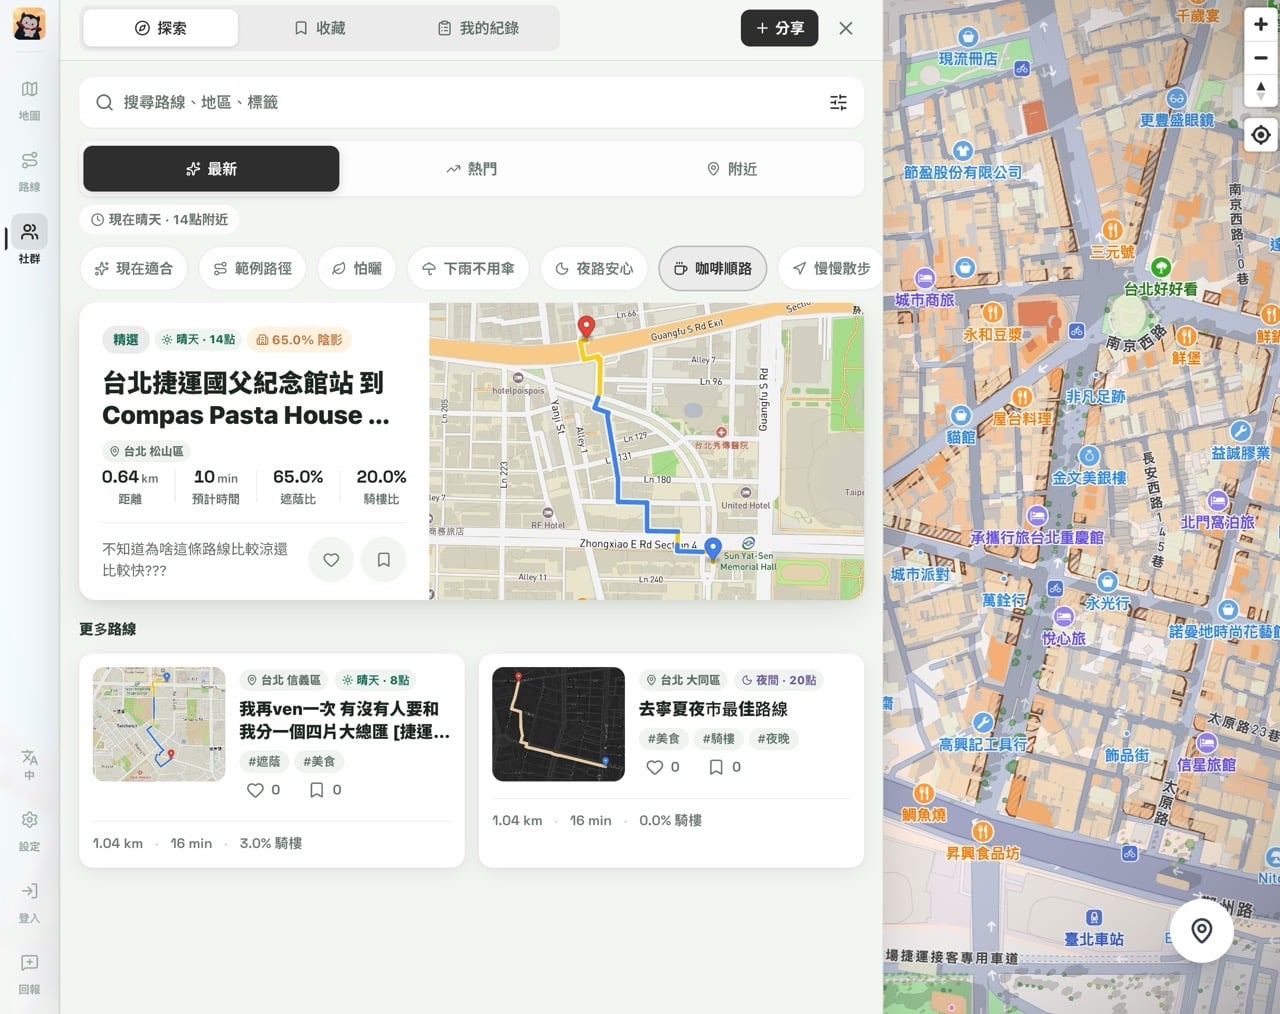Click the 登入 login icon
Viewport: 1280px width, 1014px height.
29,902
